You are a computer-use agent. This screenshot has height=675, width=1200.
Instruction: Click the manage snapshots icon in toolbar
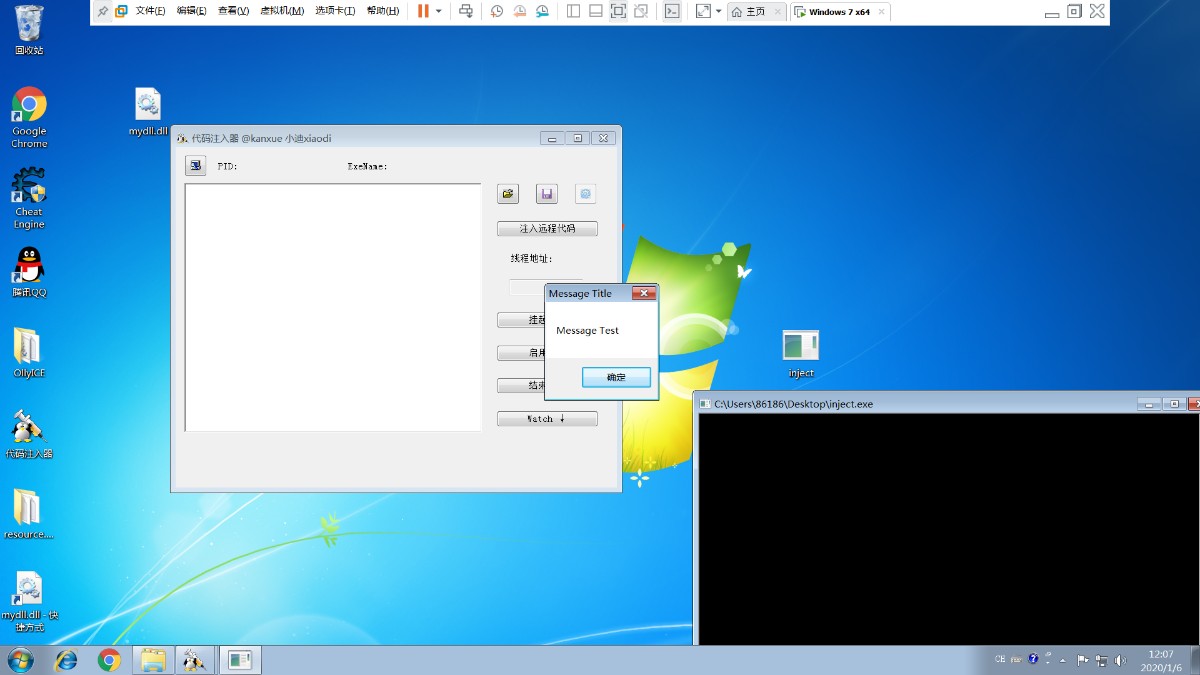tap(542, 11)
